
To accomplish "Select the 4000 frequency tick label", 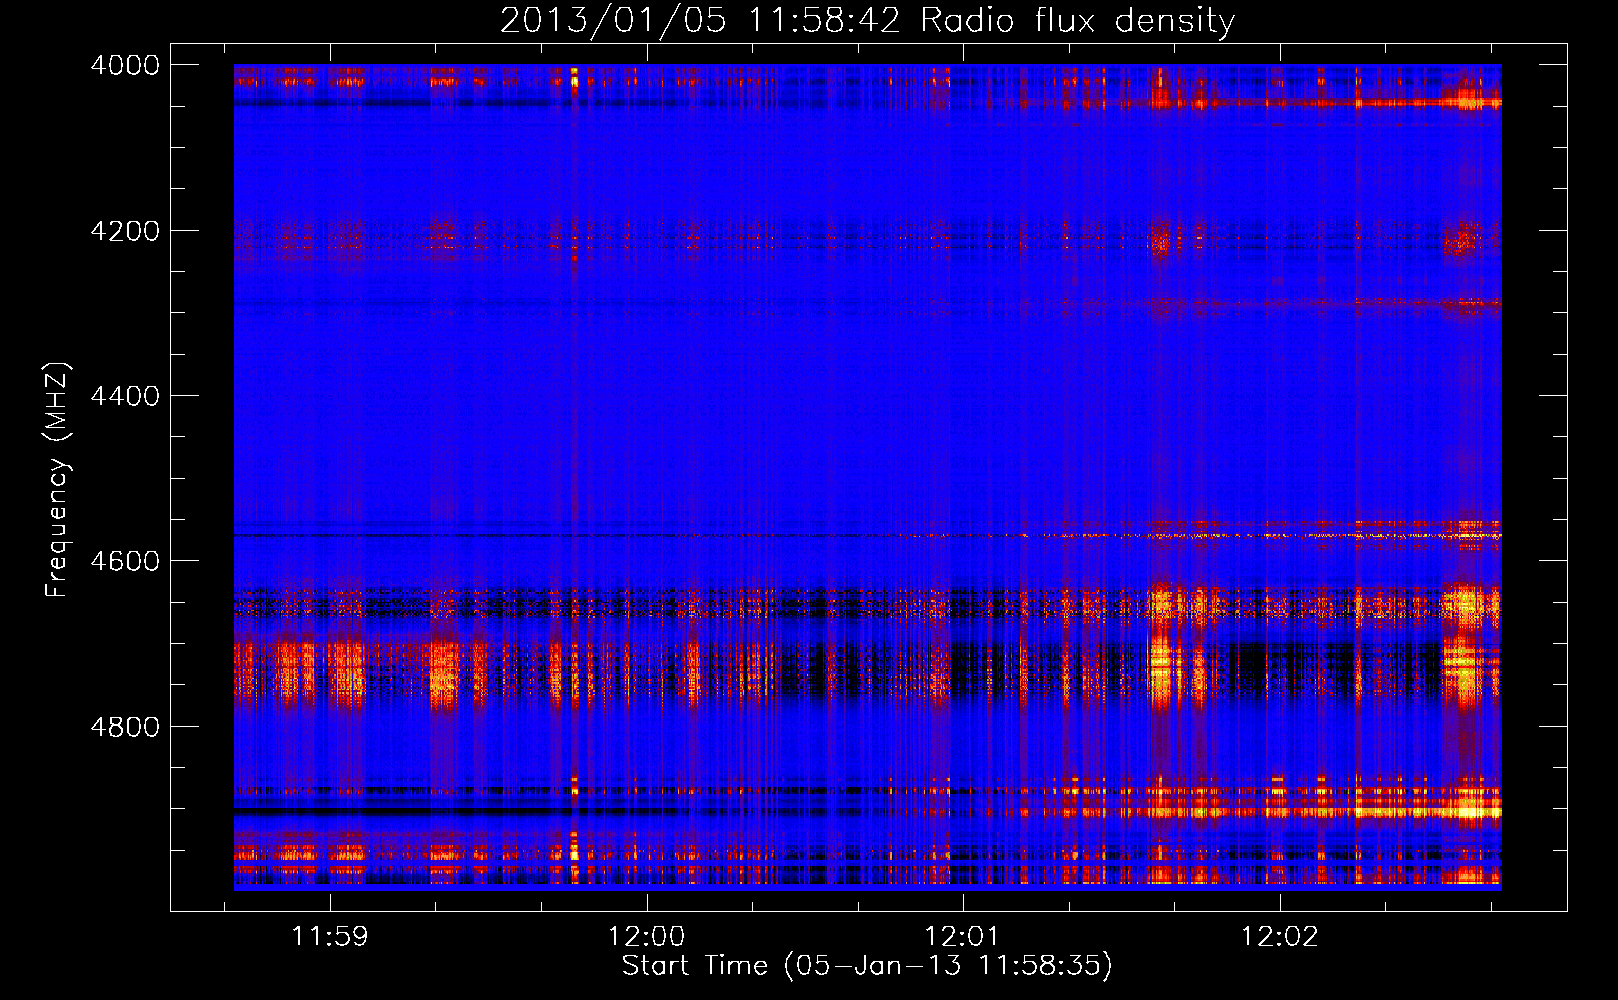I will pos(125,65).
